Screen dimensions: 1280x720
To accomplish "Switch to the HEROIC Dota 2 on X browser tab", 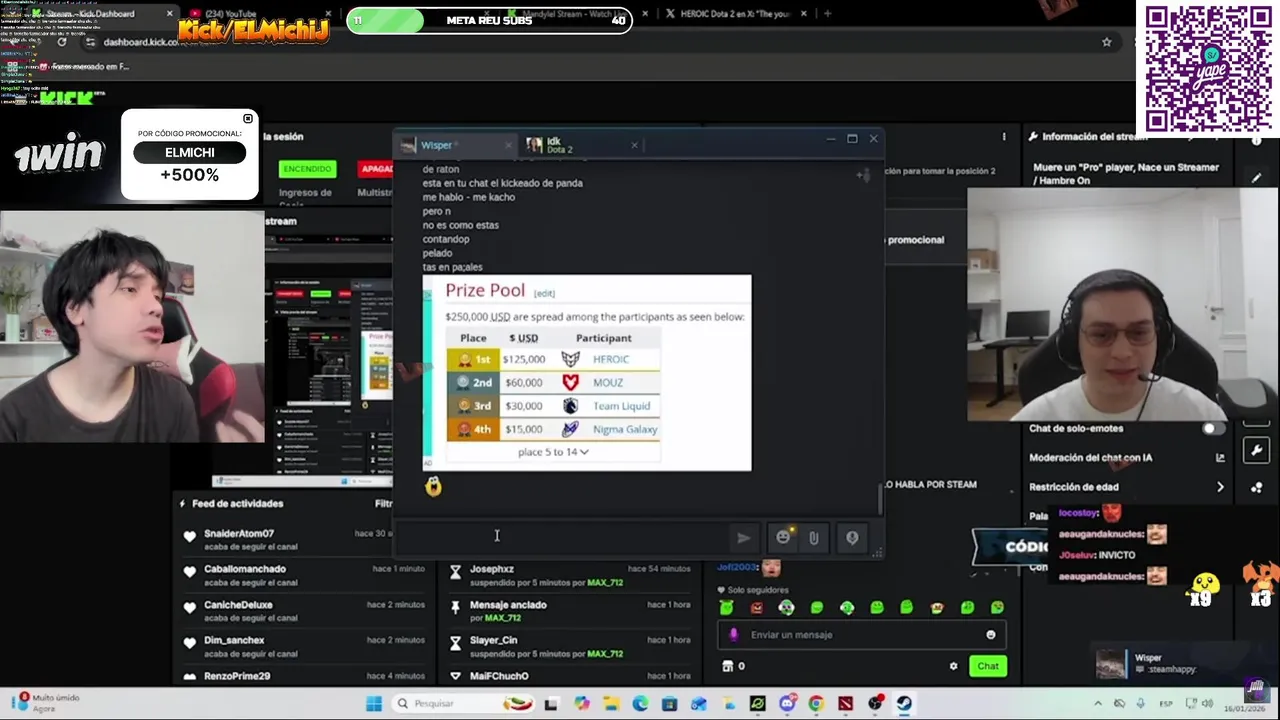I will pos(736,14).
